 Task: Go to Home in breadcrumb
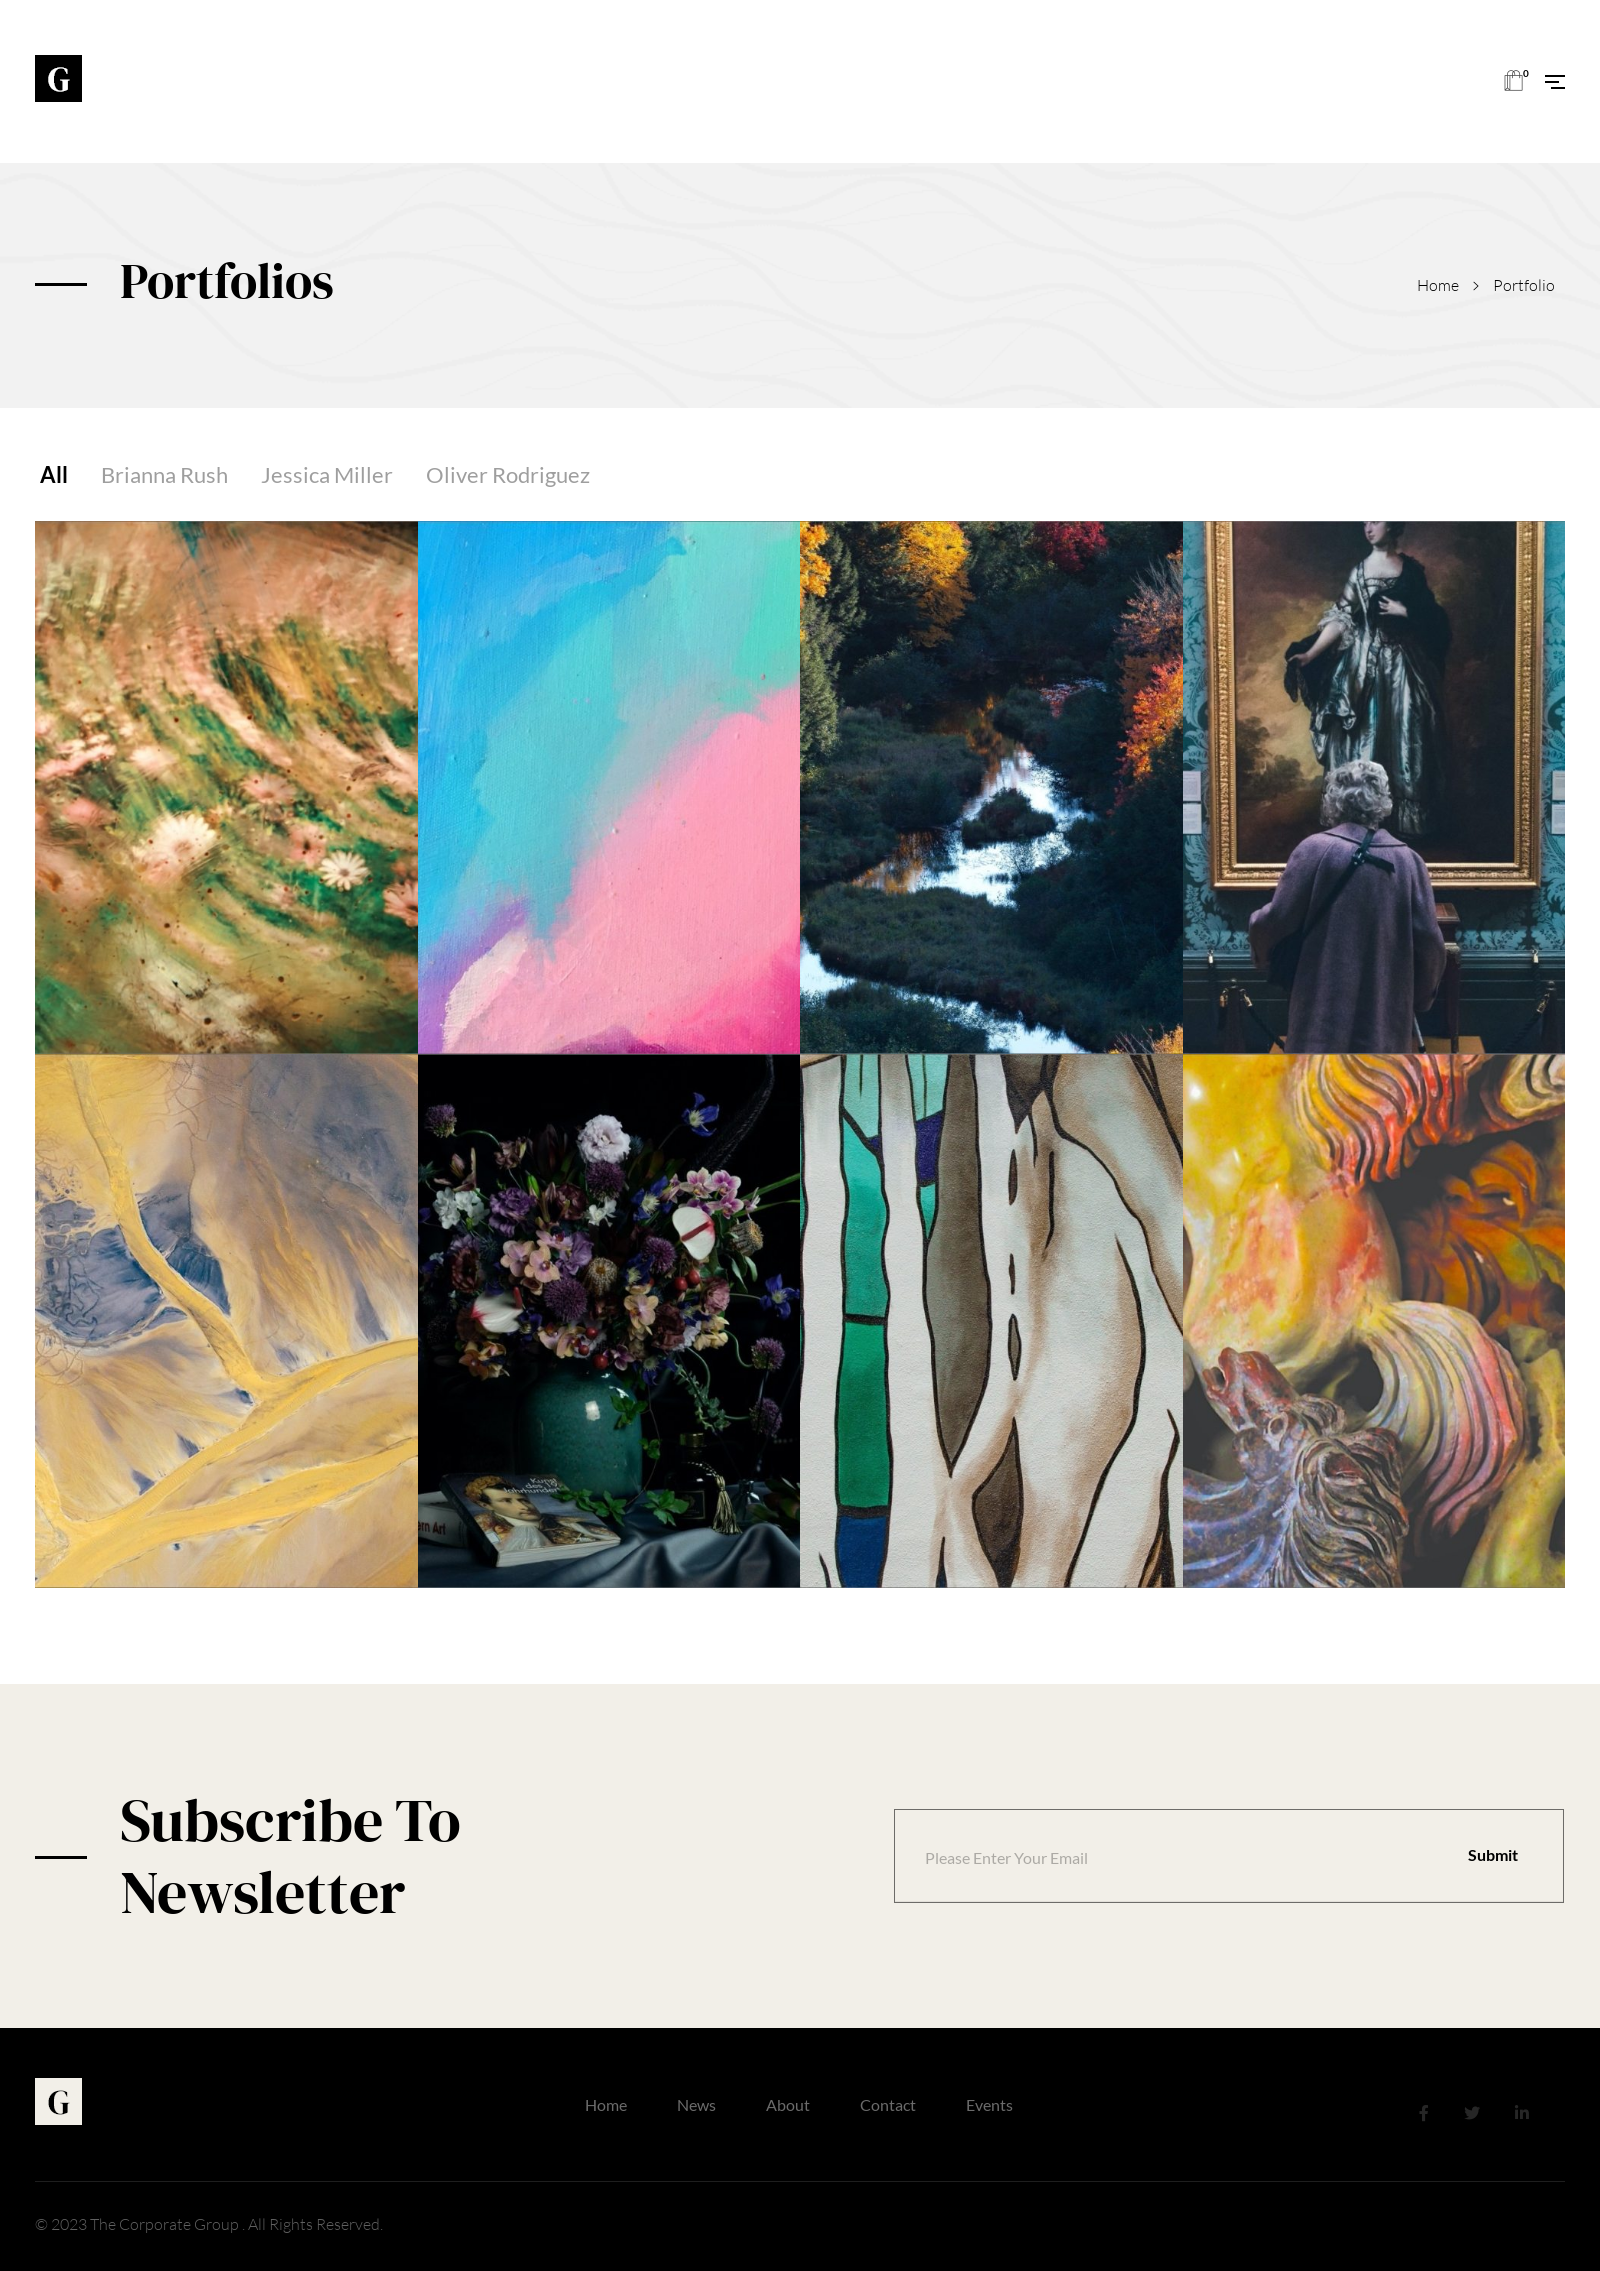[1438, 286]
